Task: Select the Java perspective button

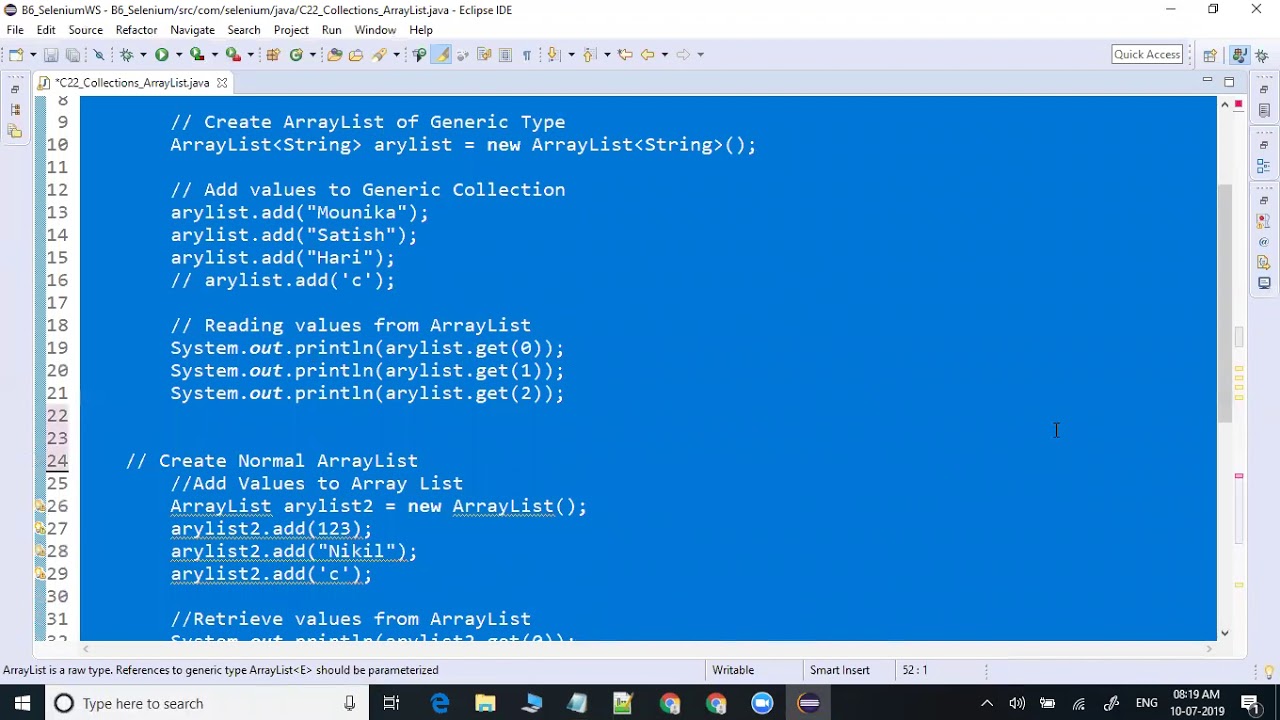Action: pyautogui.click(x=1240, y=55)
